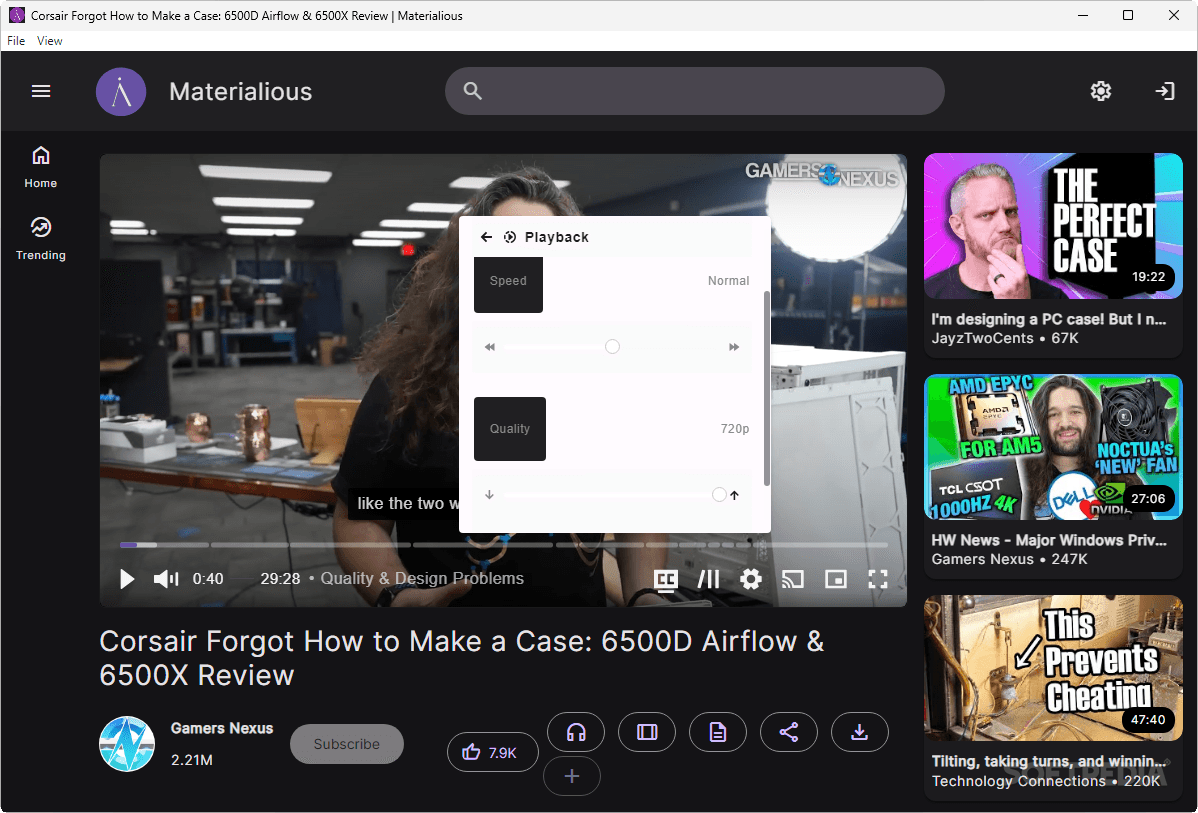Screen dimensions: 1198x813
Task: Click the Speed setting label
Action: click(x=508, y=281)
